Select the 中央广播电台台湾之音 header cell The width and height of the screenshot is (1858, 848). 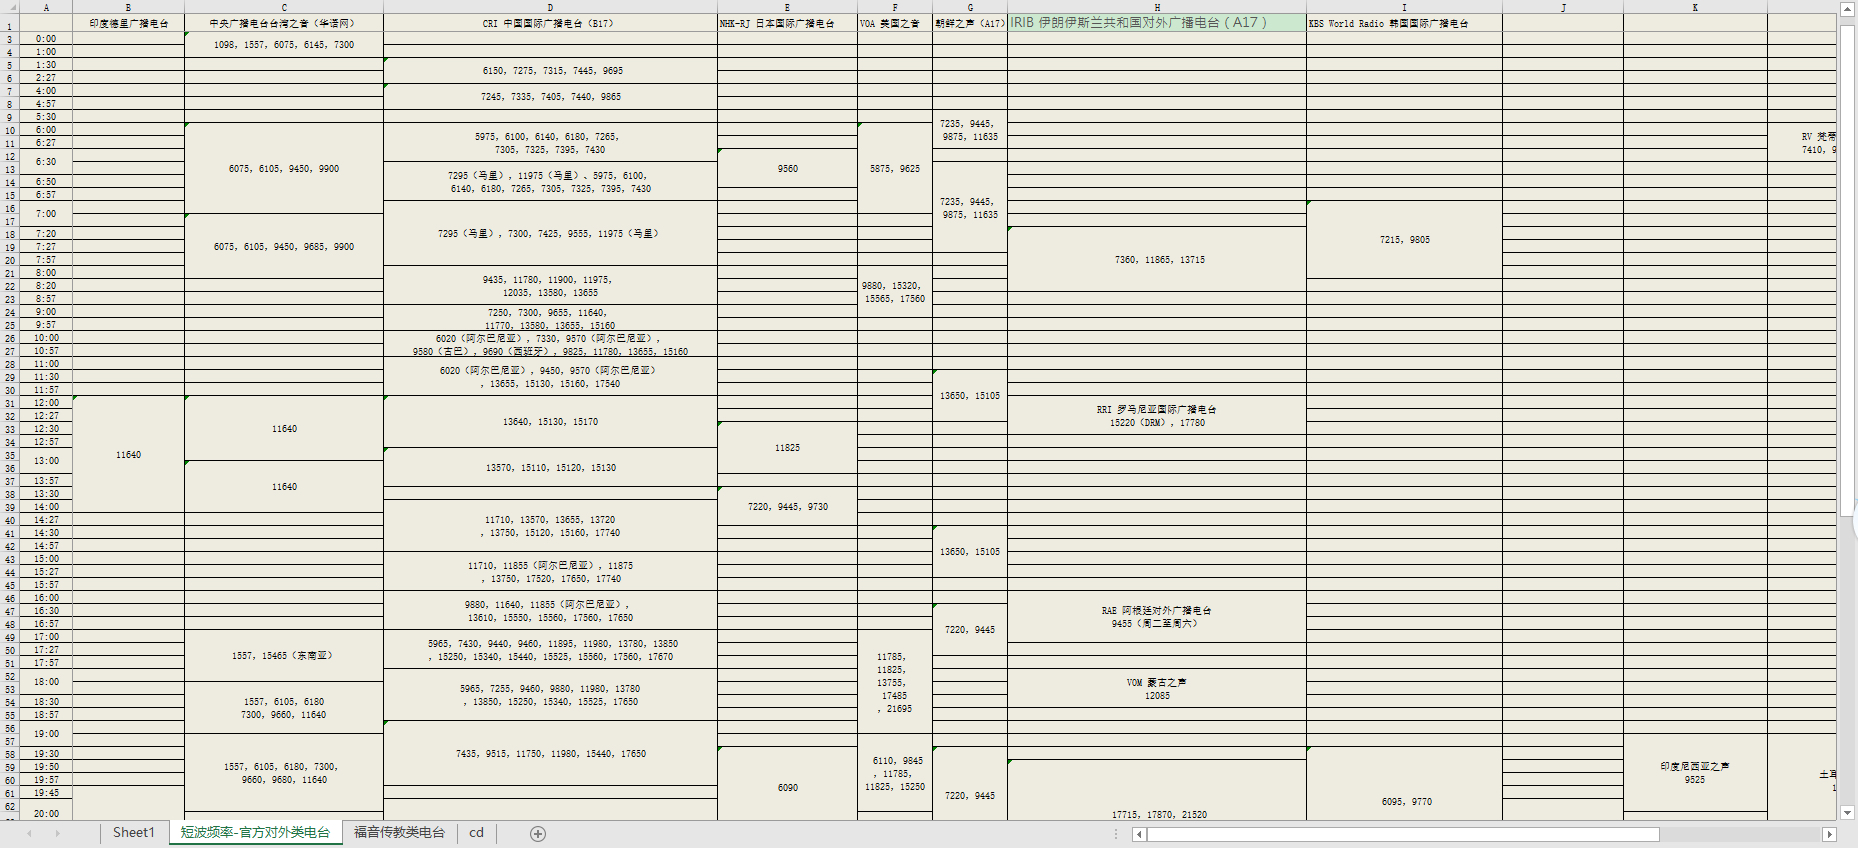pos(284,23)
